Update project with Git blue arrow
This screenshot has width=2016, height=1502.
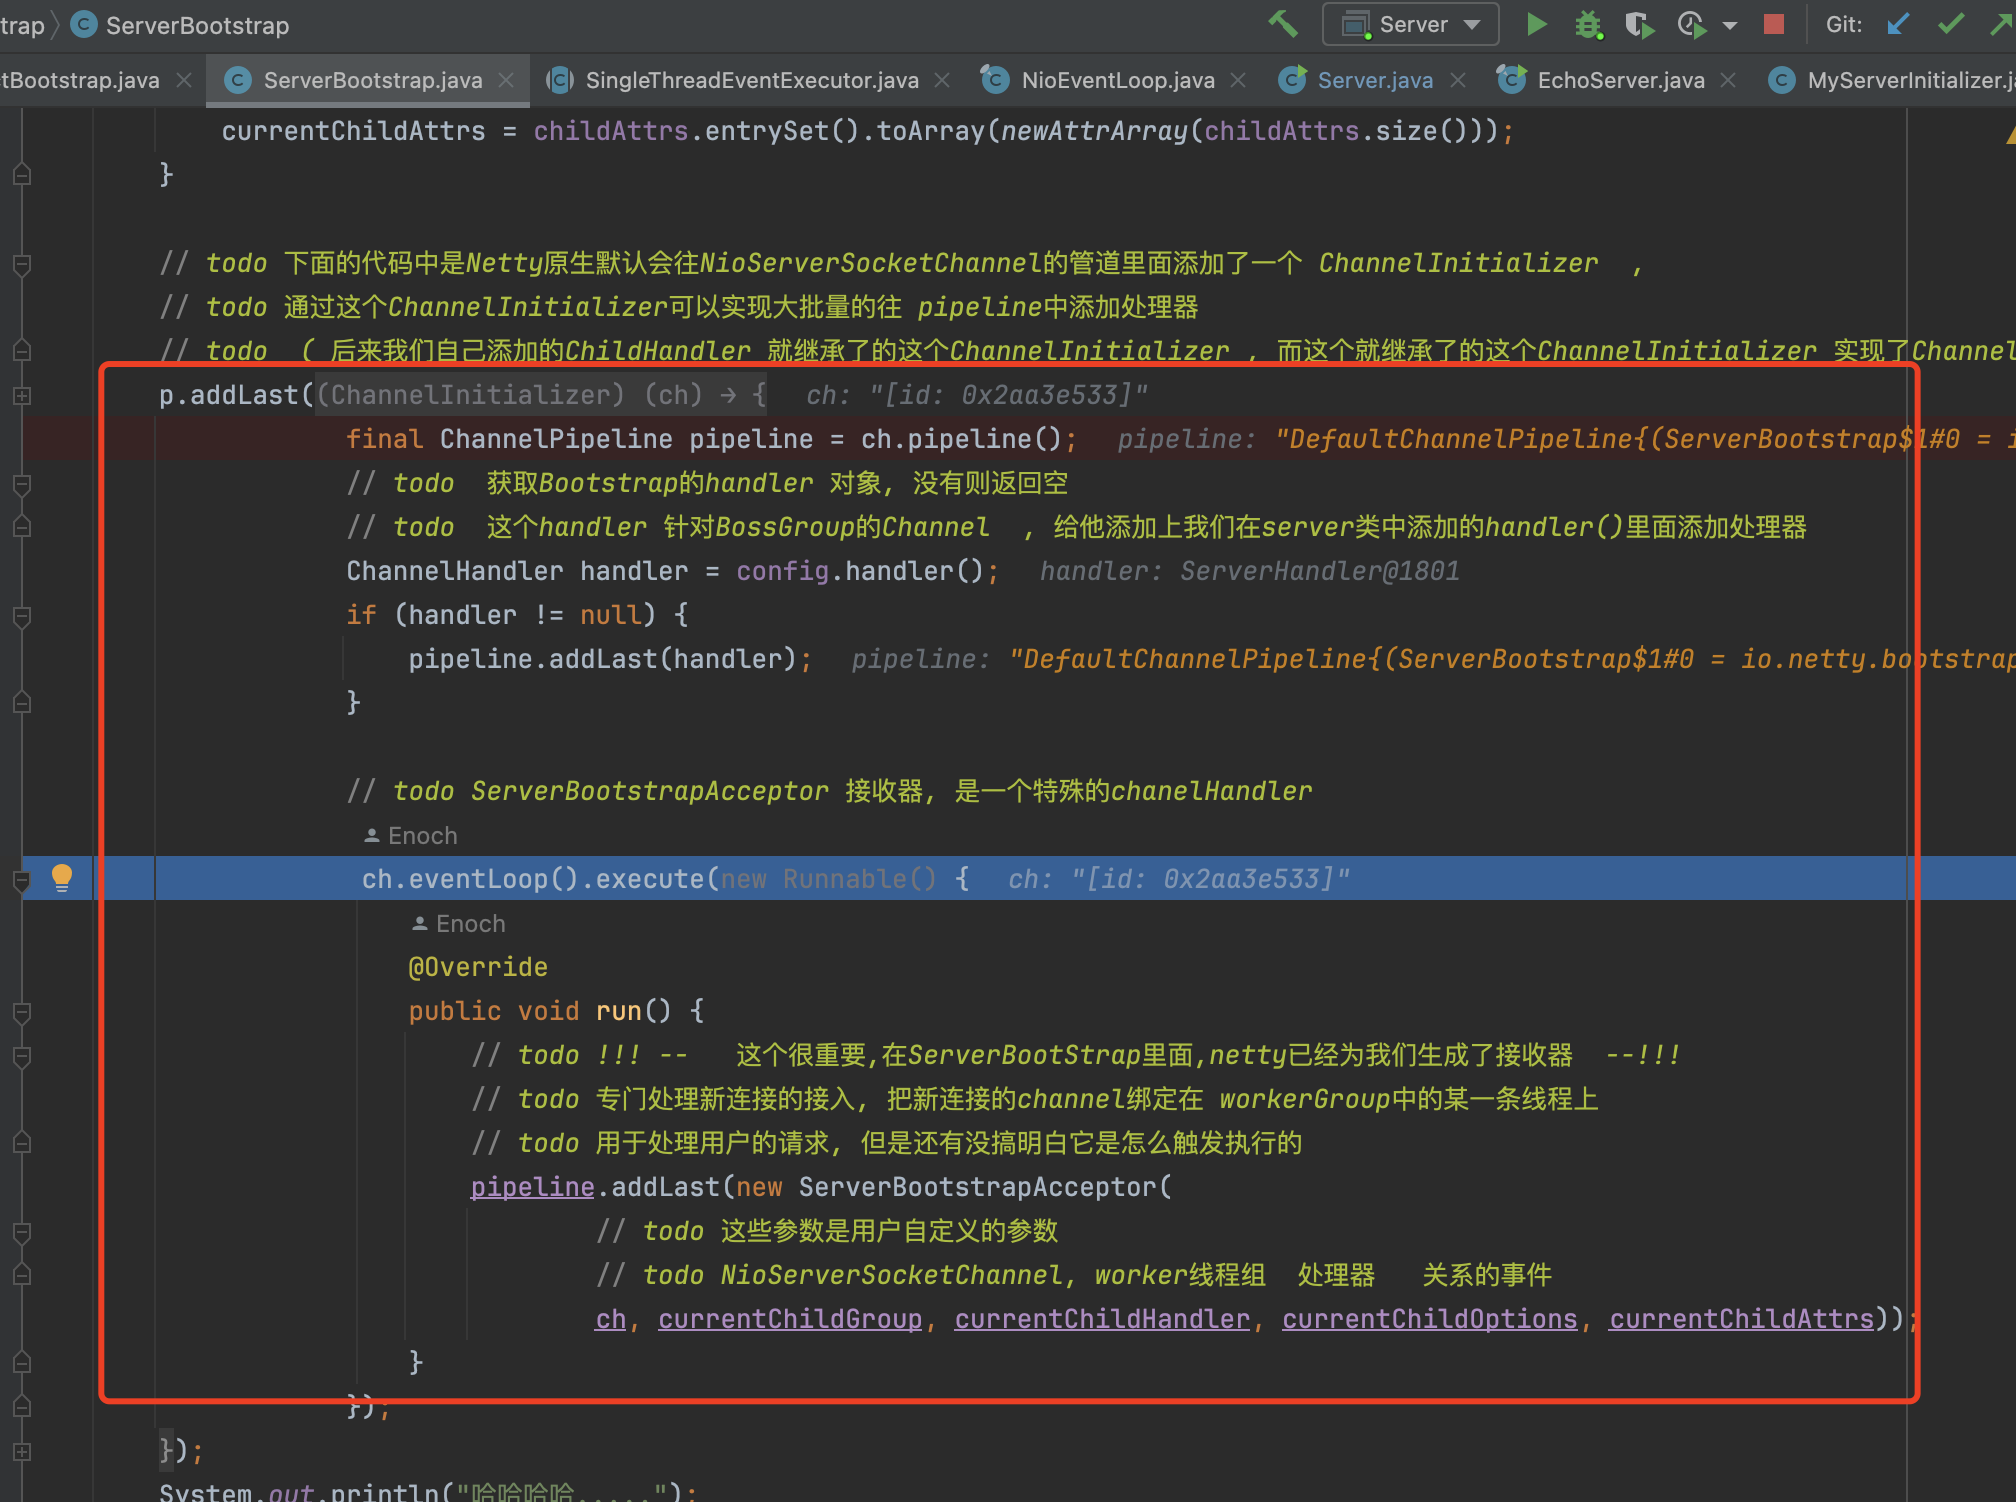(x=1898, y=24)
